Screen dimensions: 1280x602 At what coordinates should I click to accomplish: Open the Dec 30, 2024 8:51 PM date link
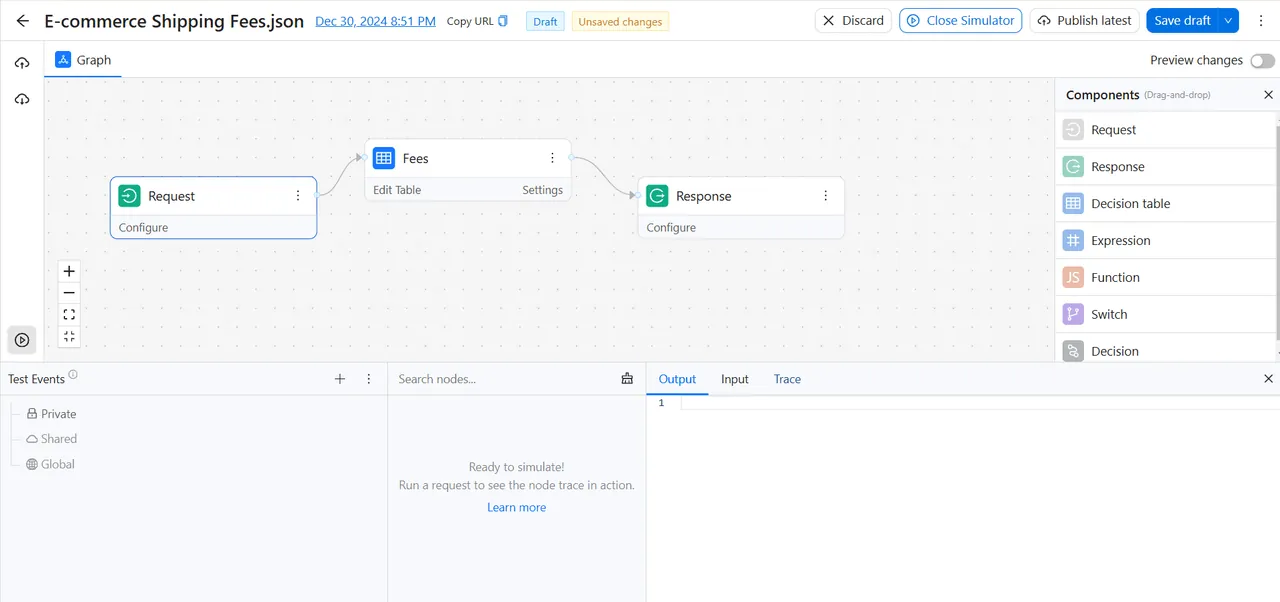pos(375,21)
